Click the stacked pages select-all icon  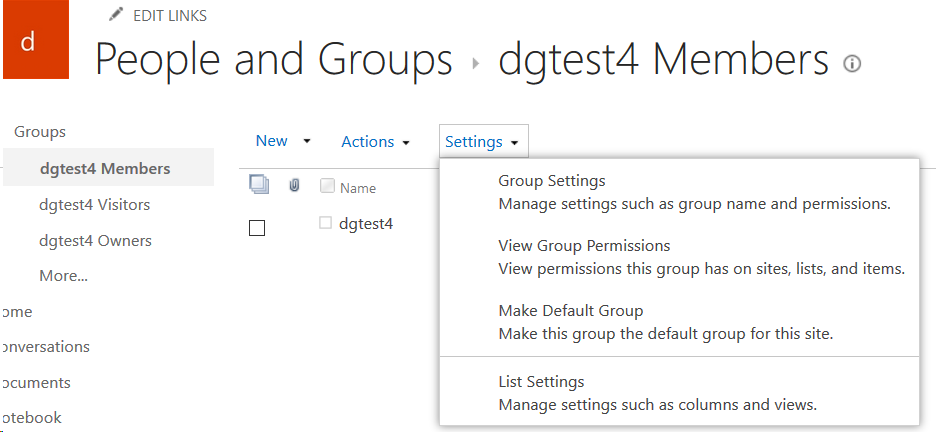coord(259,186)
